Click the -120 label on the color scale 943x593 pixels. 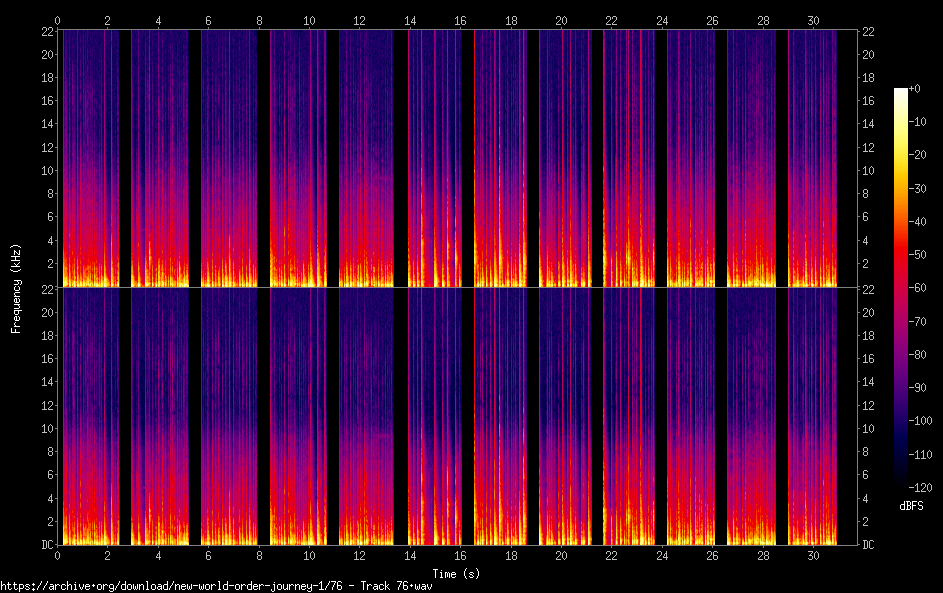point(923,485)
